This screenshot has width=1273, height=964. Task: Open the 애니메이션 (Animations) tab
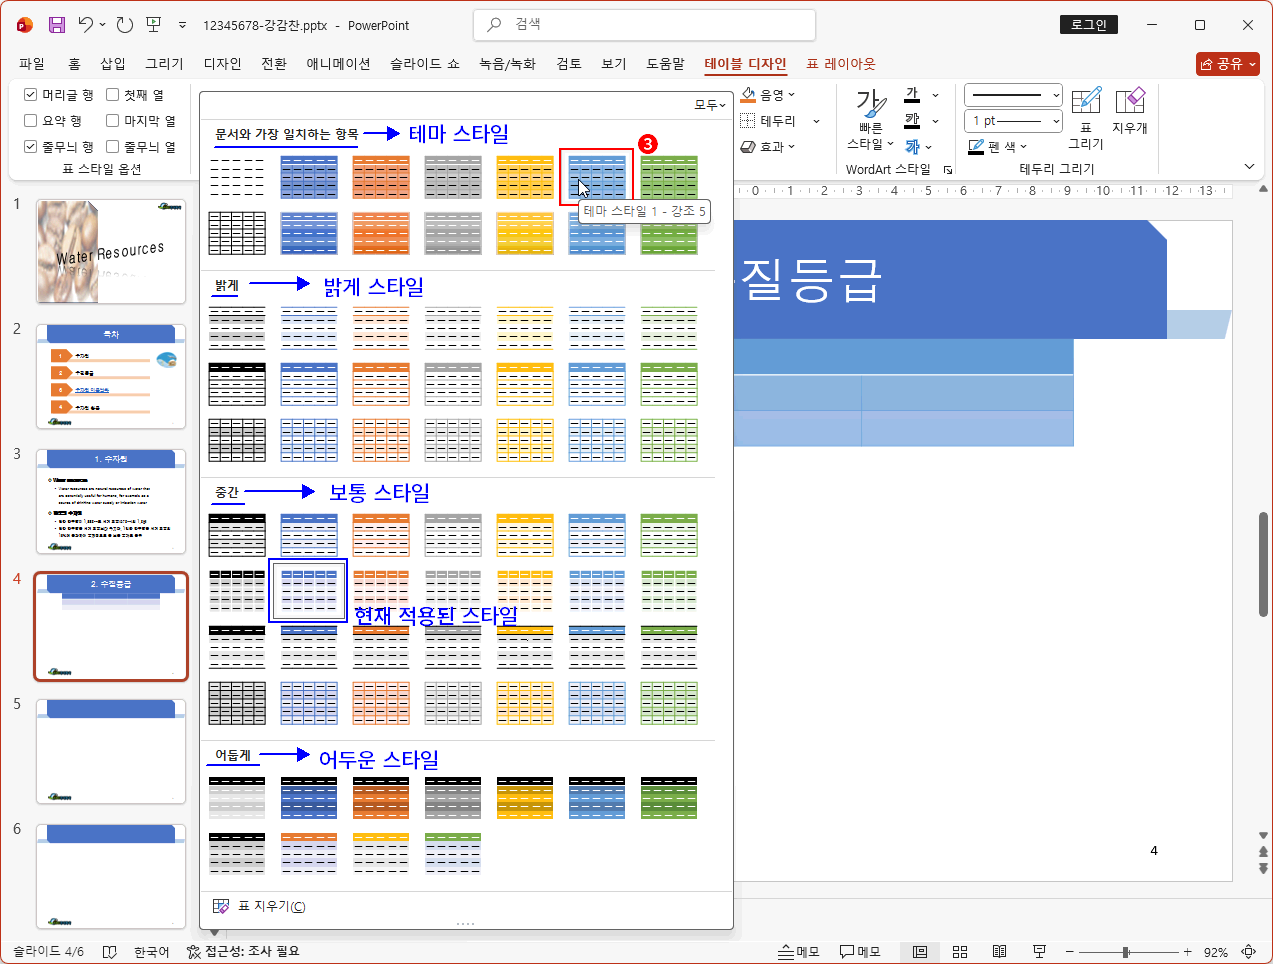[338, 64]
